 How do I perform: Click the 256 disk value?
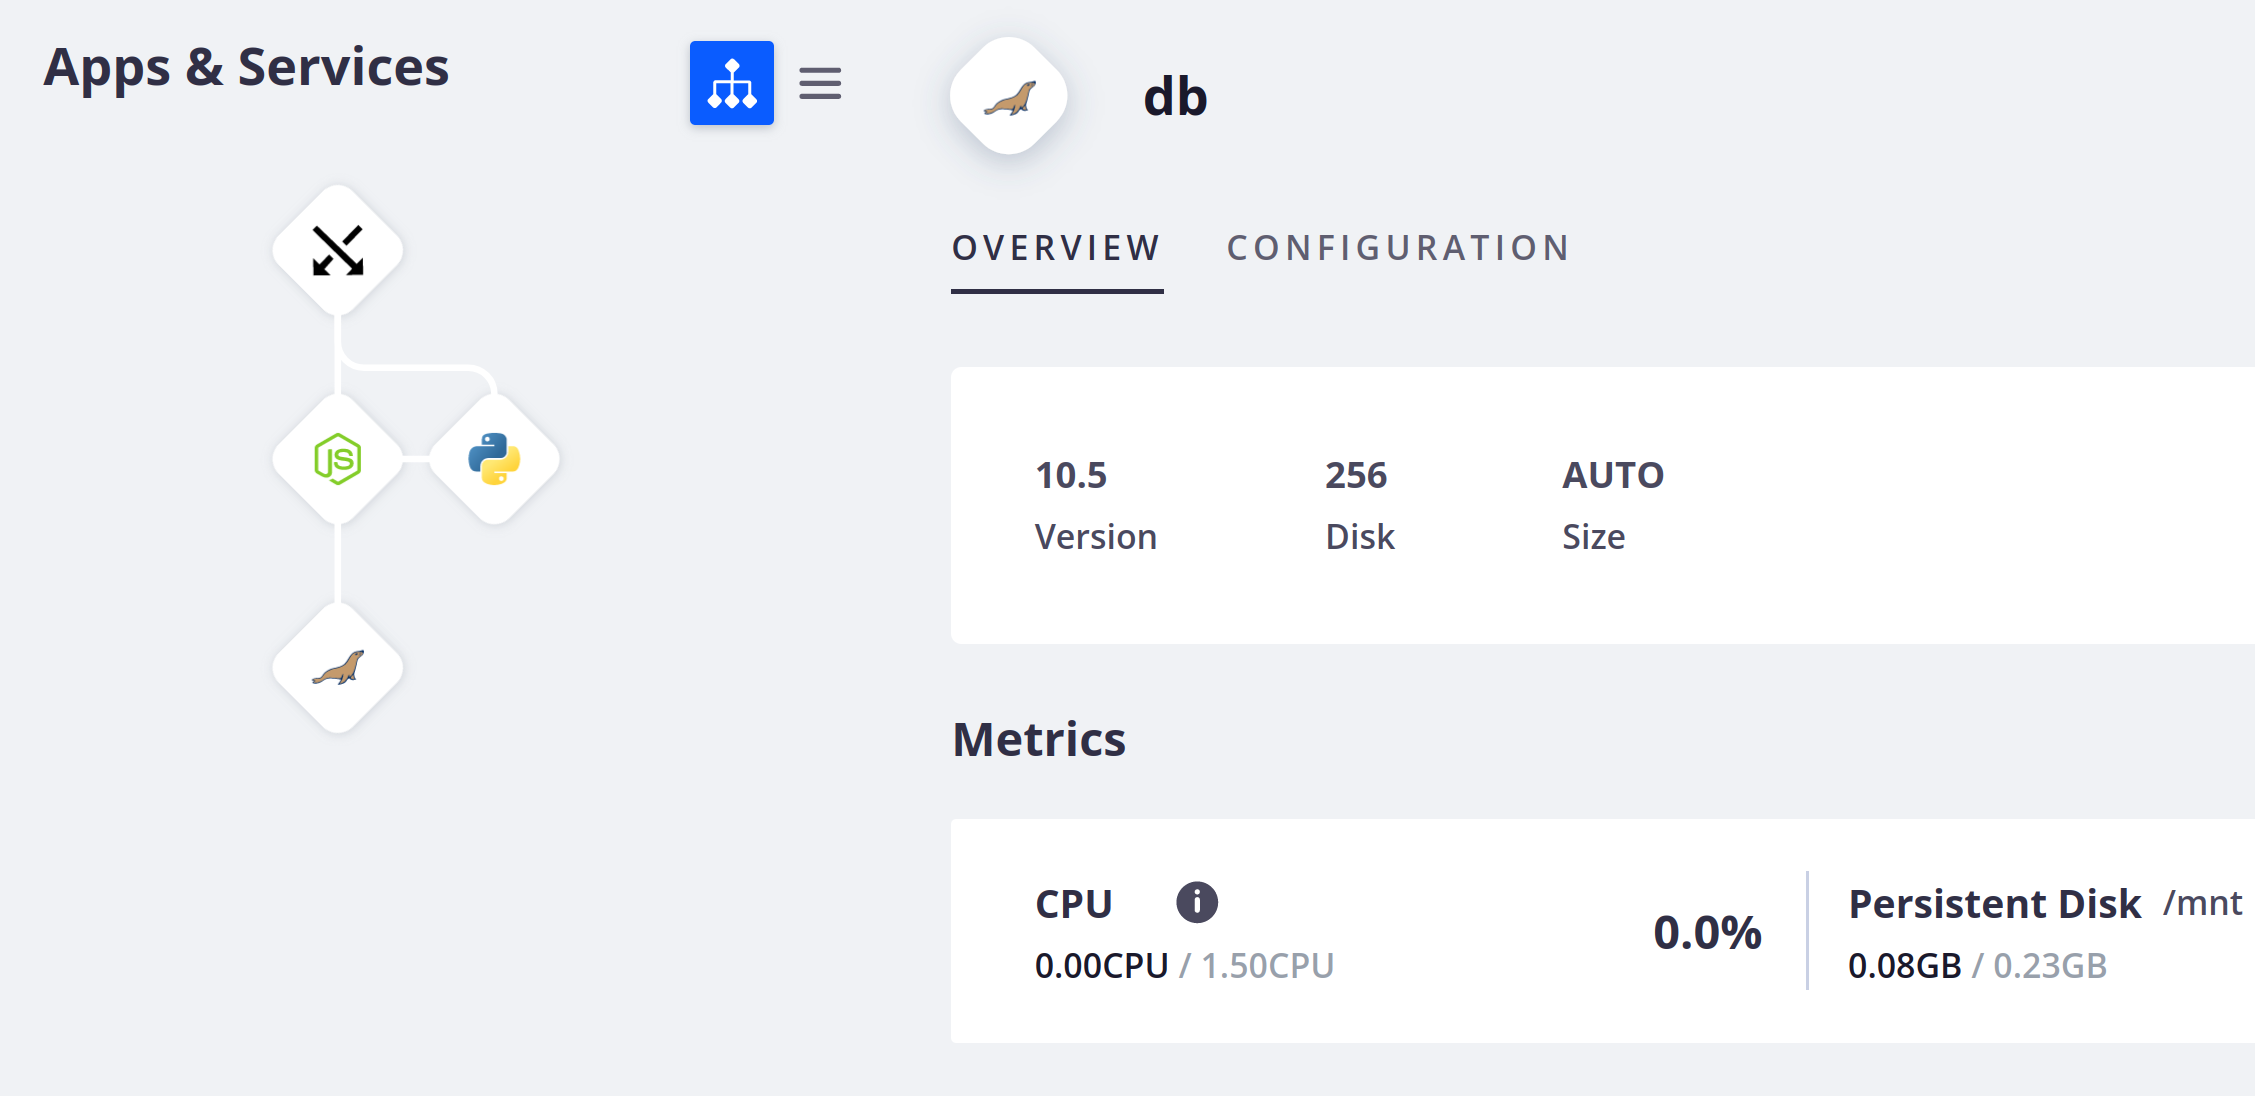pyautogui.click(x=1355, y=475)
